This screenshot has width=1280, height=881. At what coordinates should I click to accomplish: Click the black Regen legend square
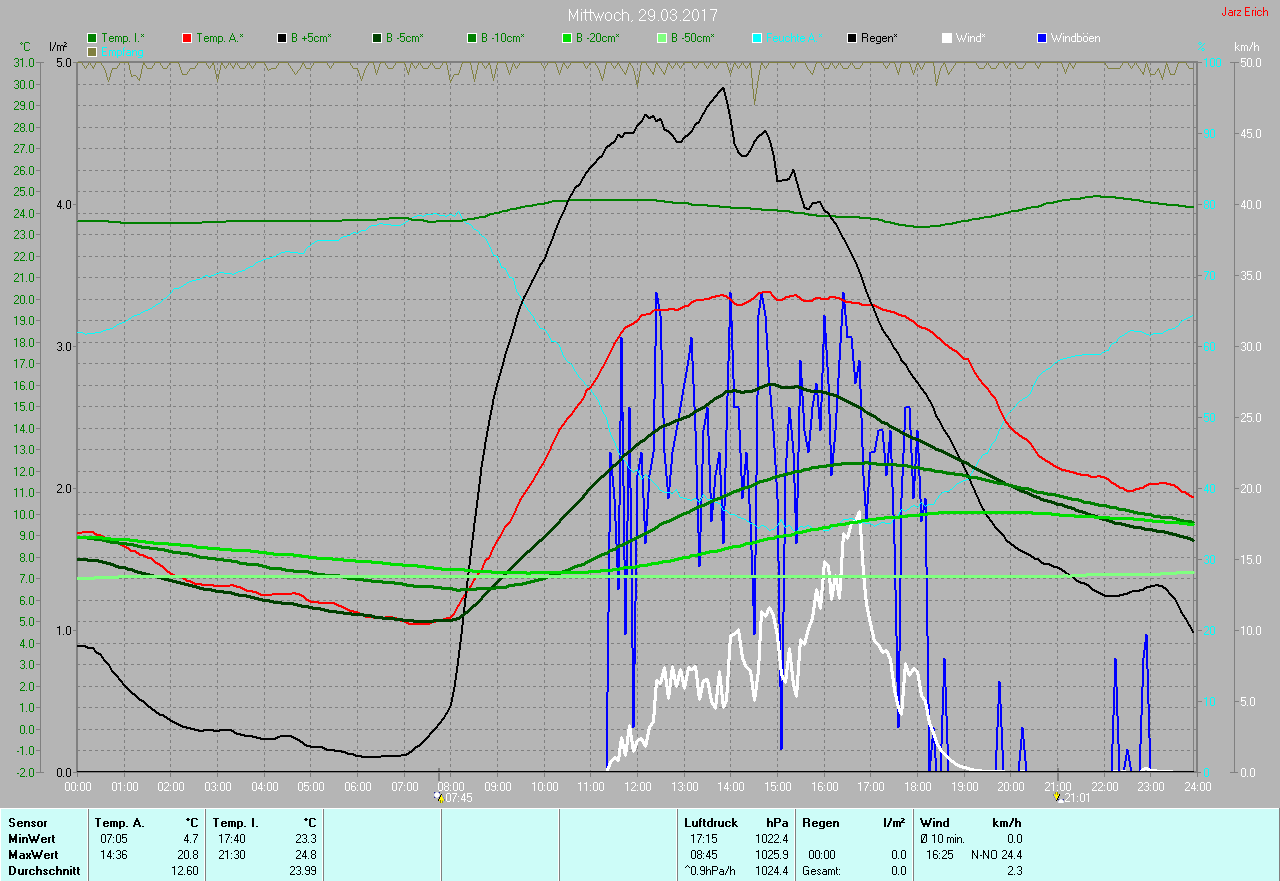(x=852, y=38)
